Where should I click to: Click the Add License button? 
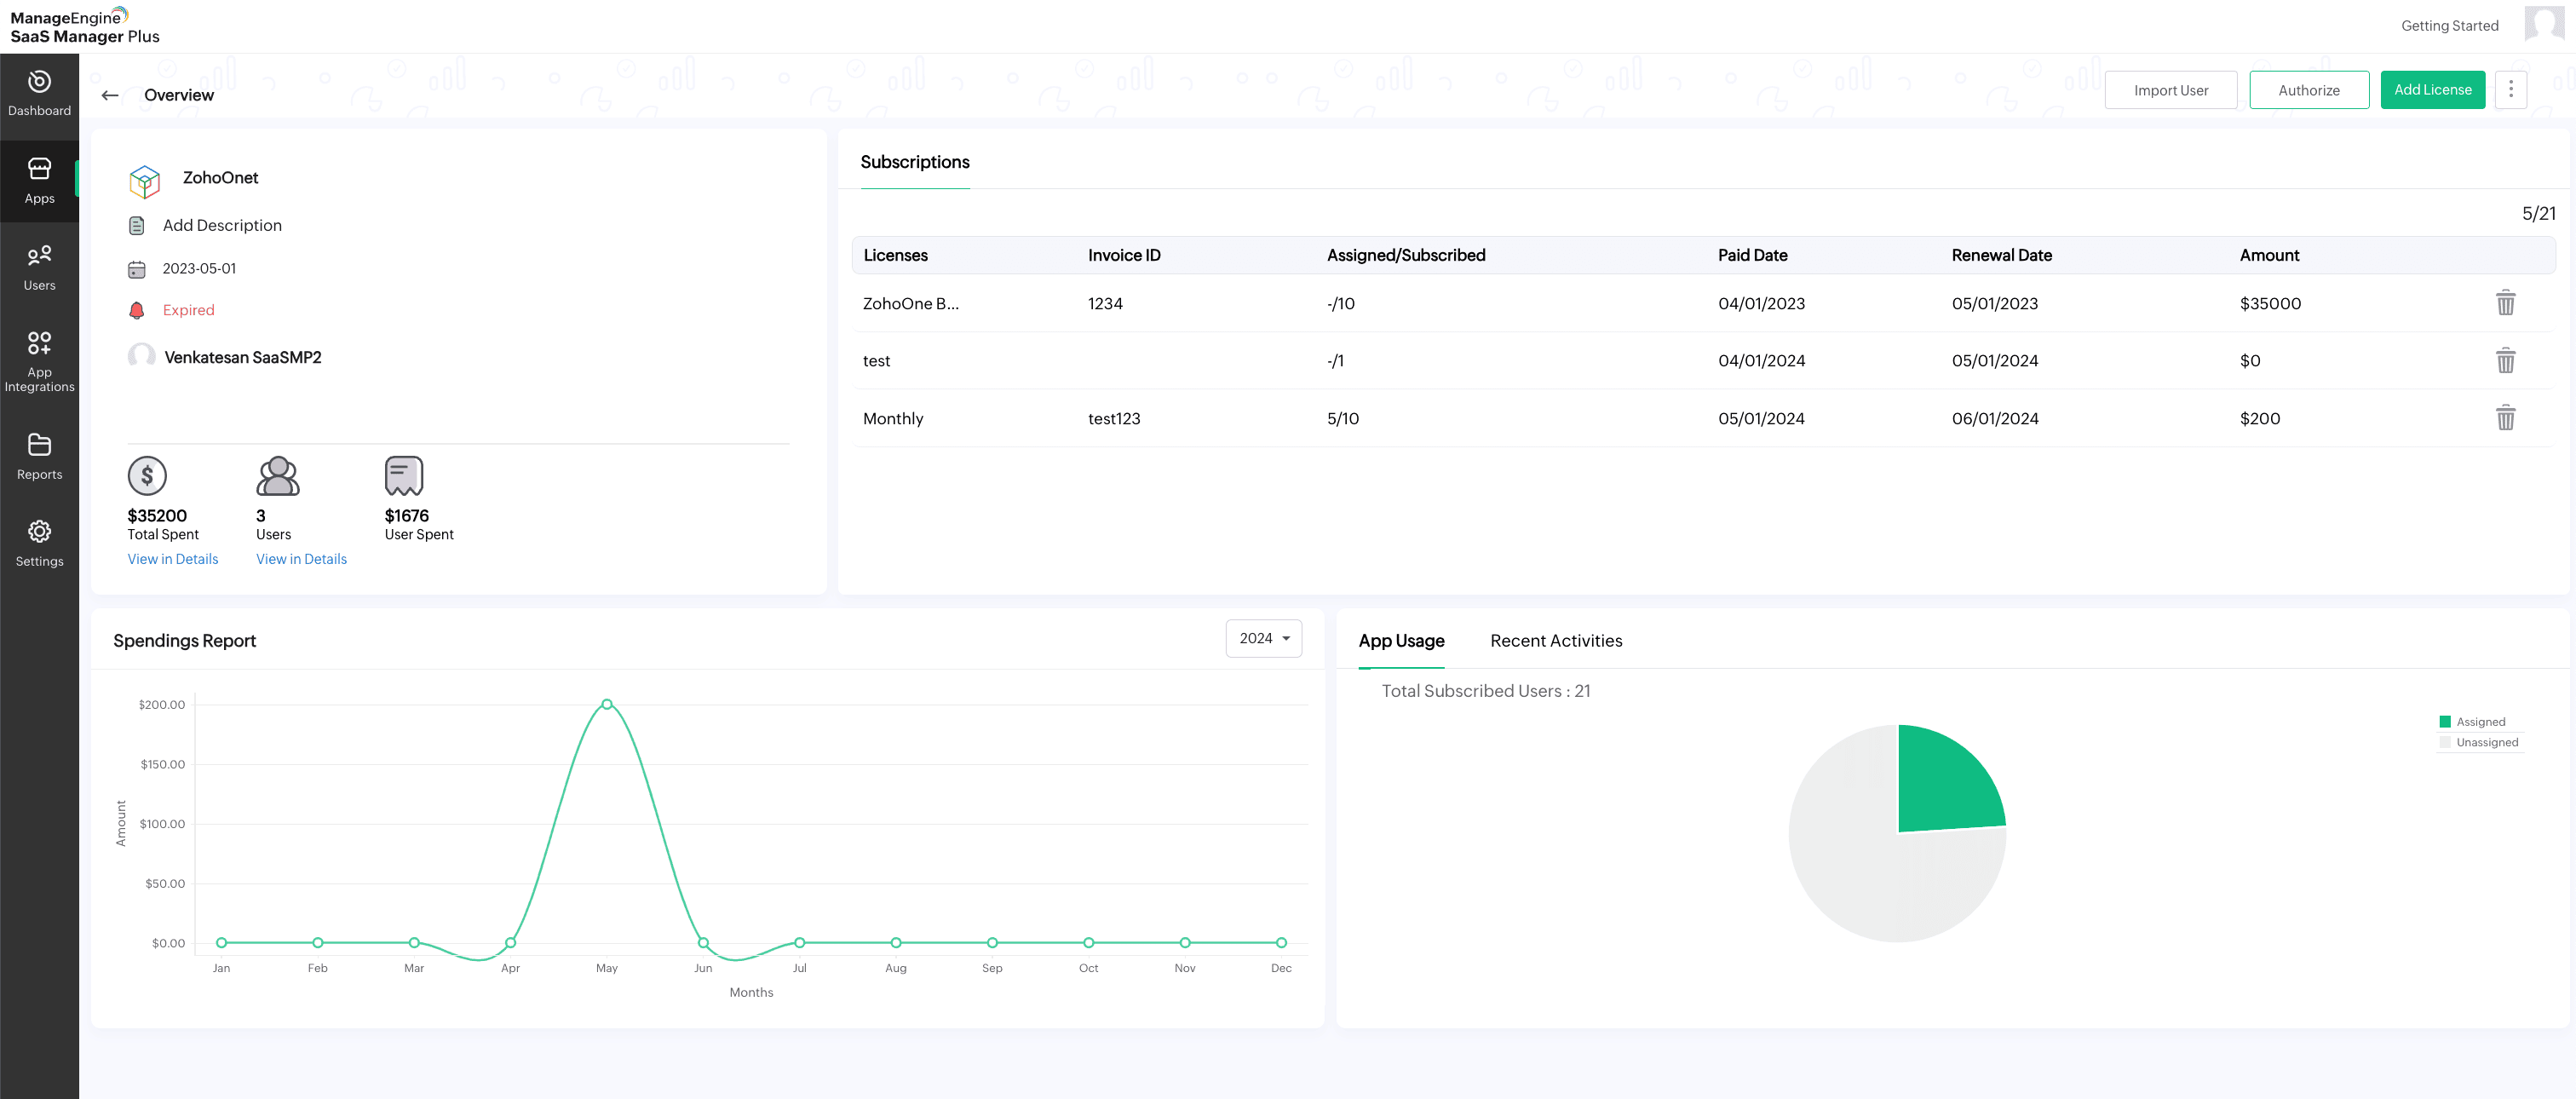click(2431, 90)
